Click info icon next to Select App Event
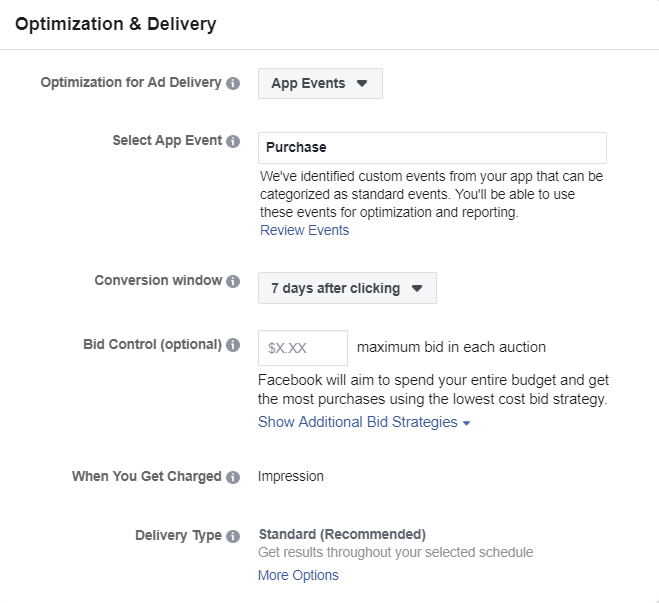The width and height of the screenshot is (659, 603). click(x=233, y=142)
